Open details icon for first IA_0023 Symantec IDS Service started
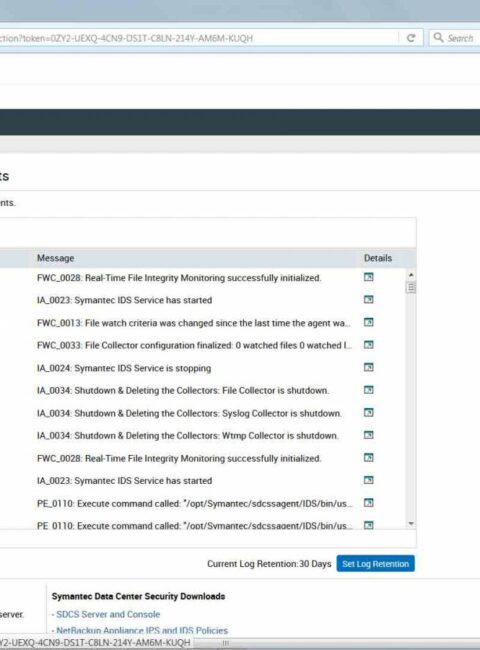Image resolution: width=480 pixels, height=650 pixels. click(368, 299)
